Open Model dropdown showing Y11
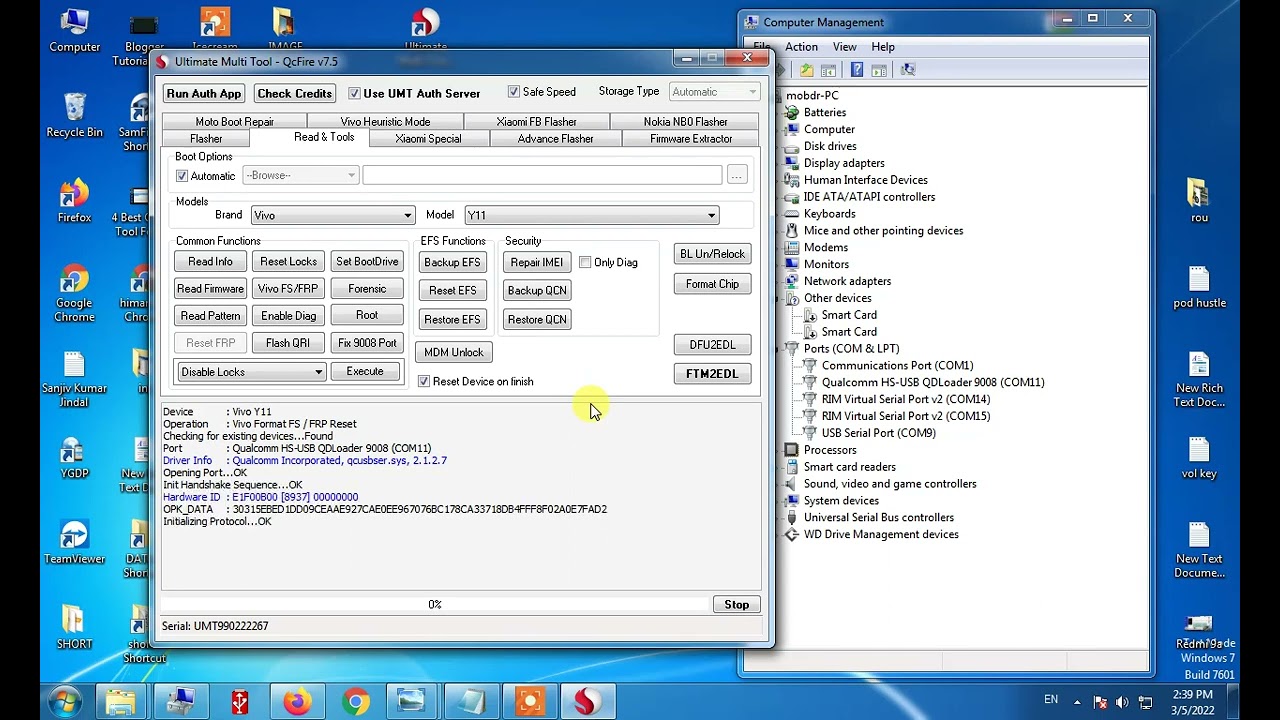Screen dimensions: 1280x720 point(591,215)
